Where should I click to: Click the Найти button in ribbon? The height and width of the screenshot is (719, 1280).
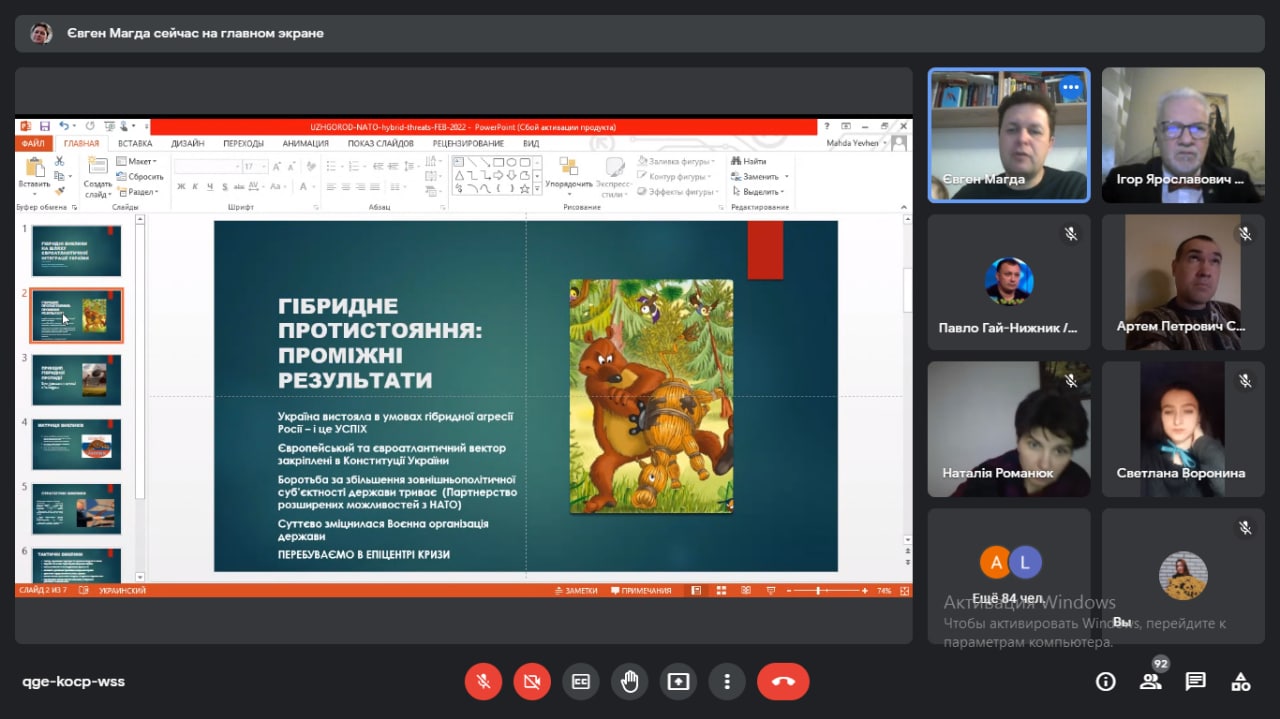749,161
